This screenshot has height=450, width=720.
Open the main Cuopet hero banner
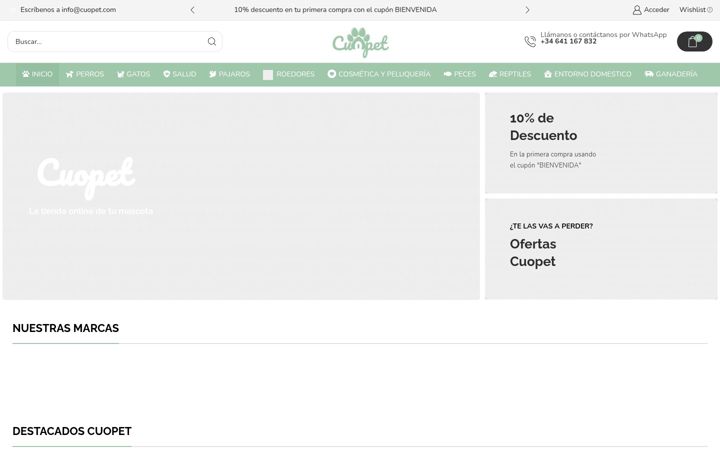pos(241,196)
